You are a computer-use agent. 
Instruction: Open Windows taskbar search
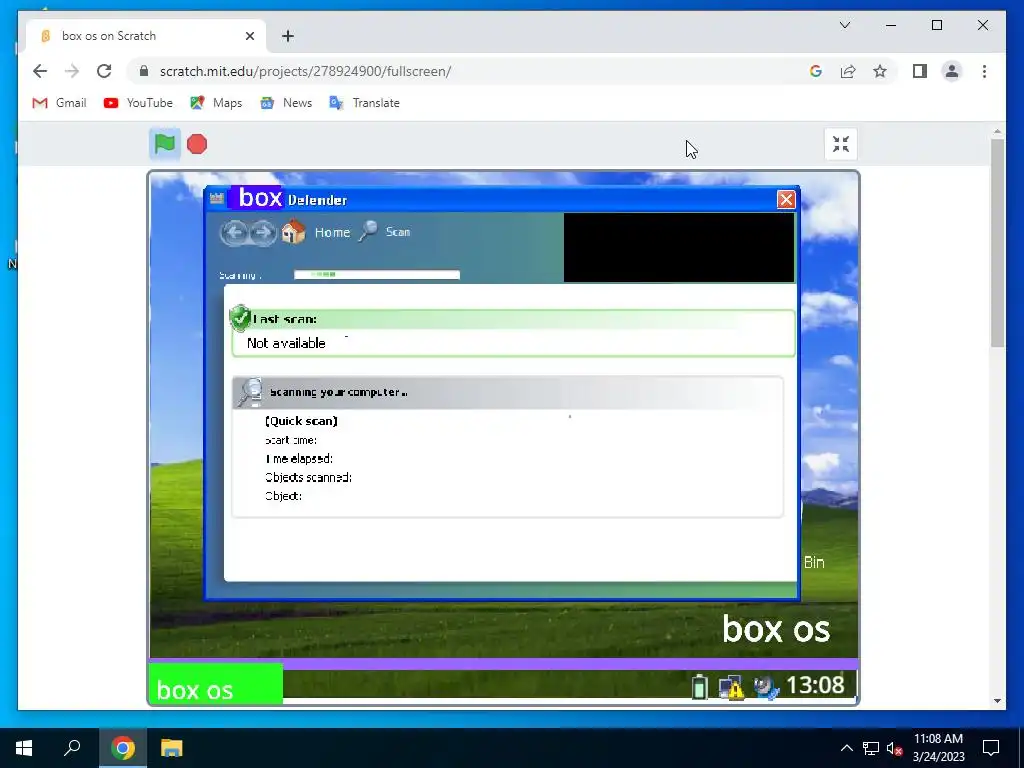72,748
